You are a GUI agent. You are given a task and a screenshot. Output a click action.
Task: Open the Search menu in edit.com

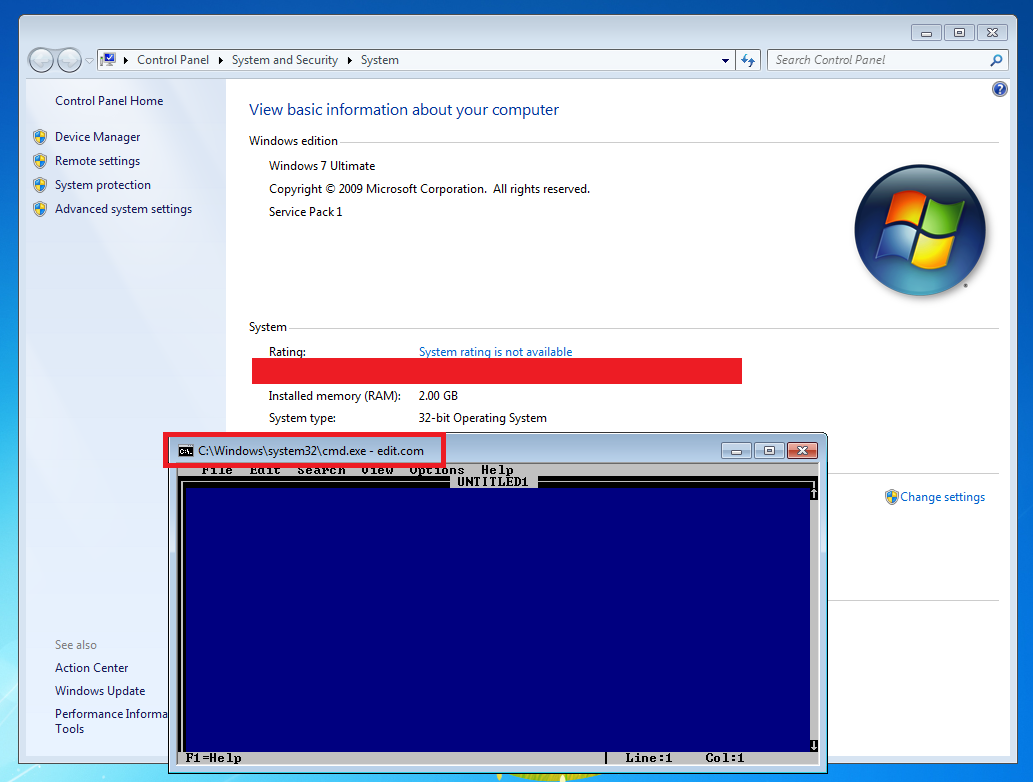(321, 470)
